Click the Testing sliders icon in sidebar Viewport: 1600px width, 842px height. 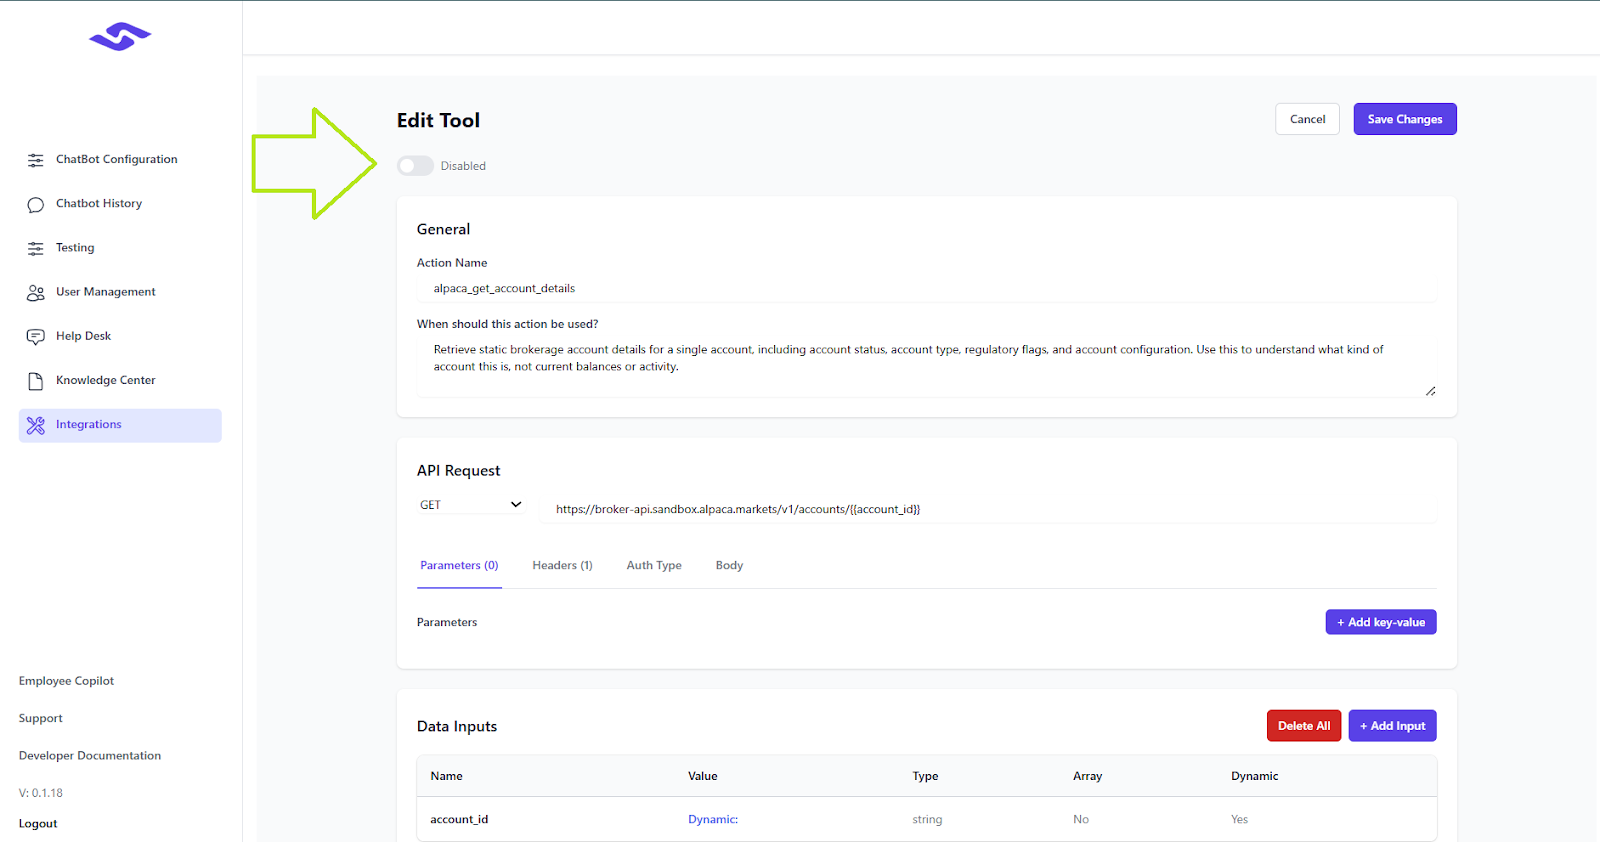tap(36, 248)
